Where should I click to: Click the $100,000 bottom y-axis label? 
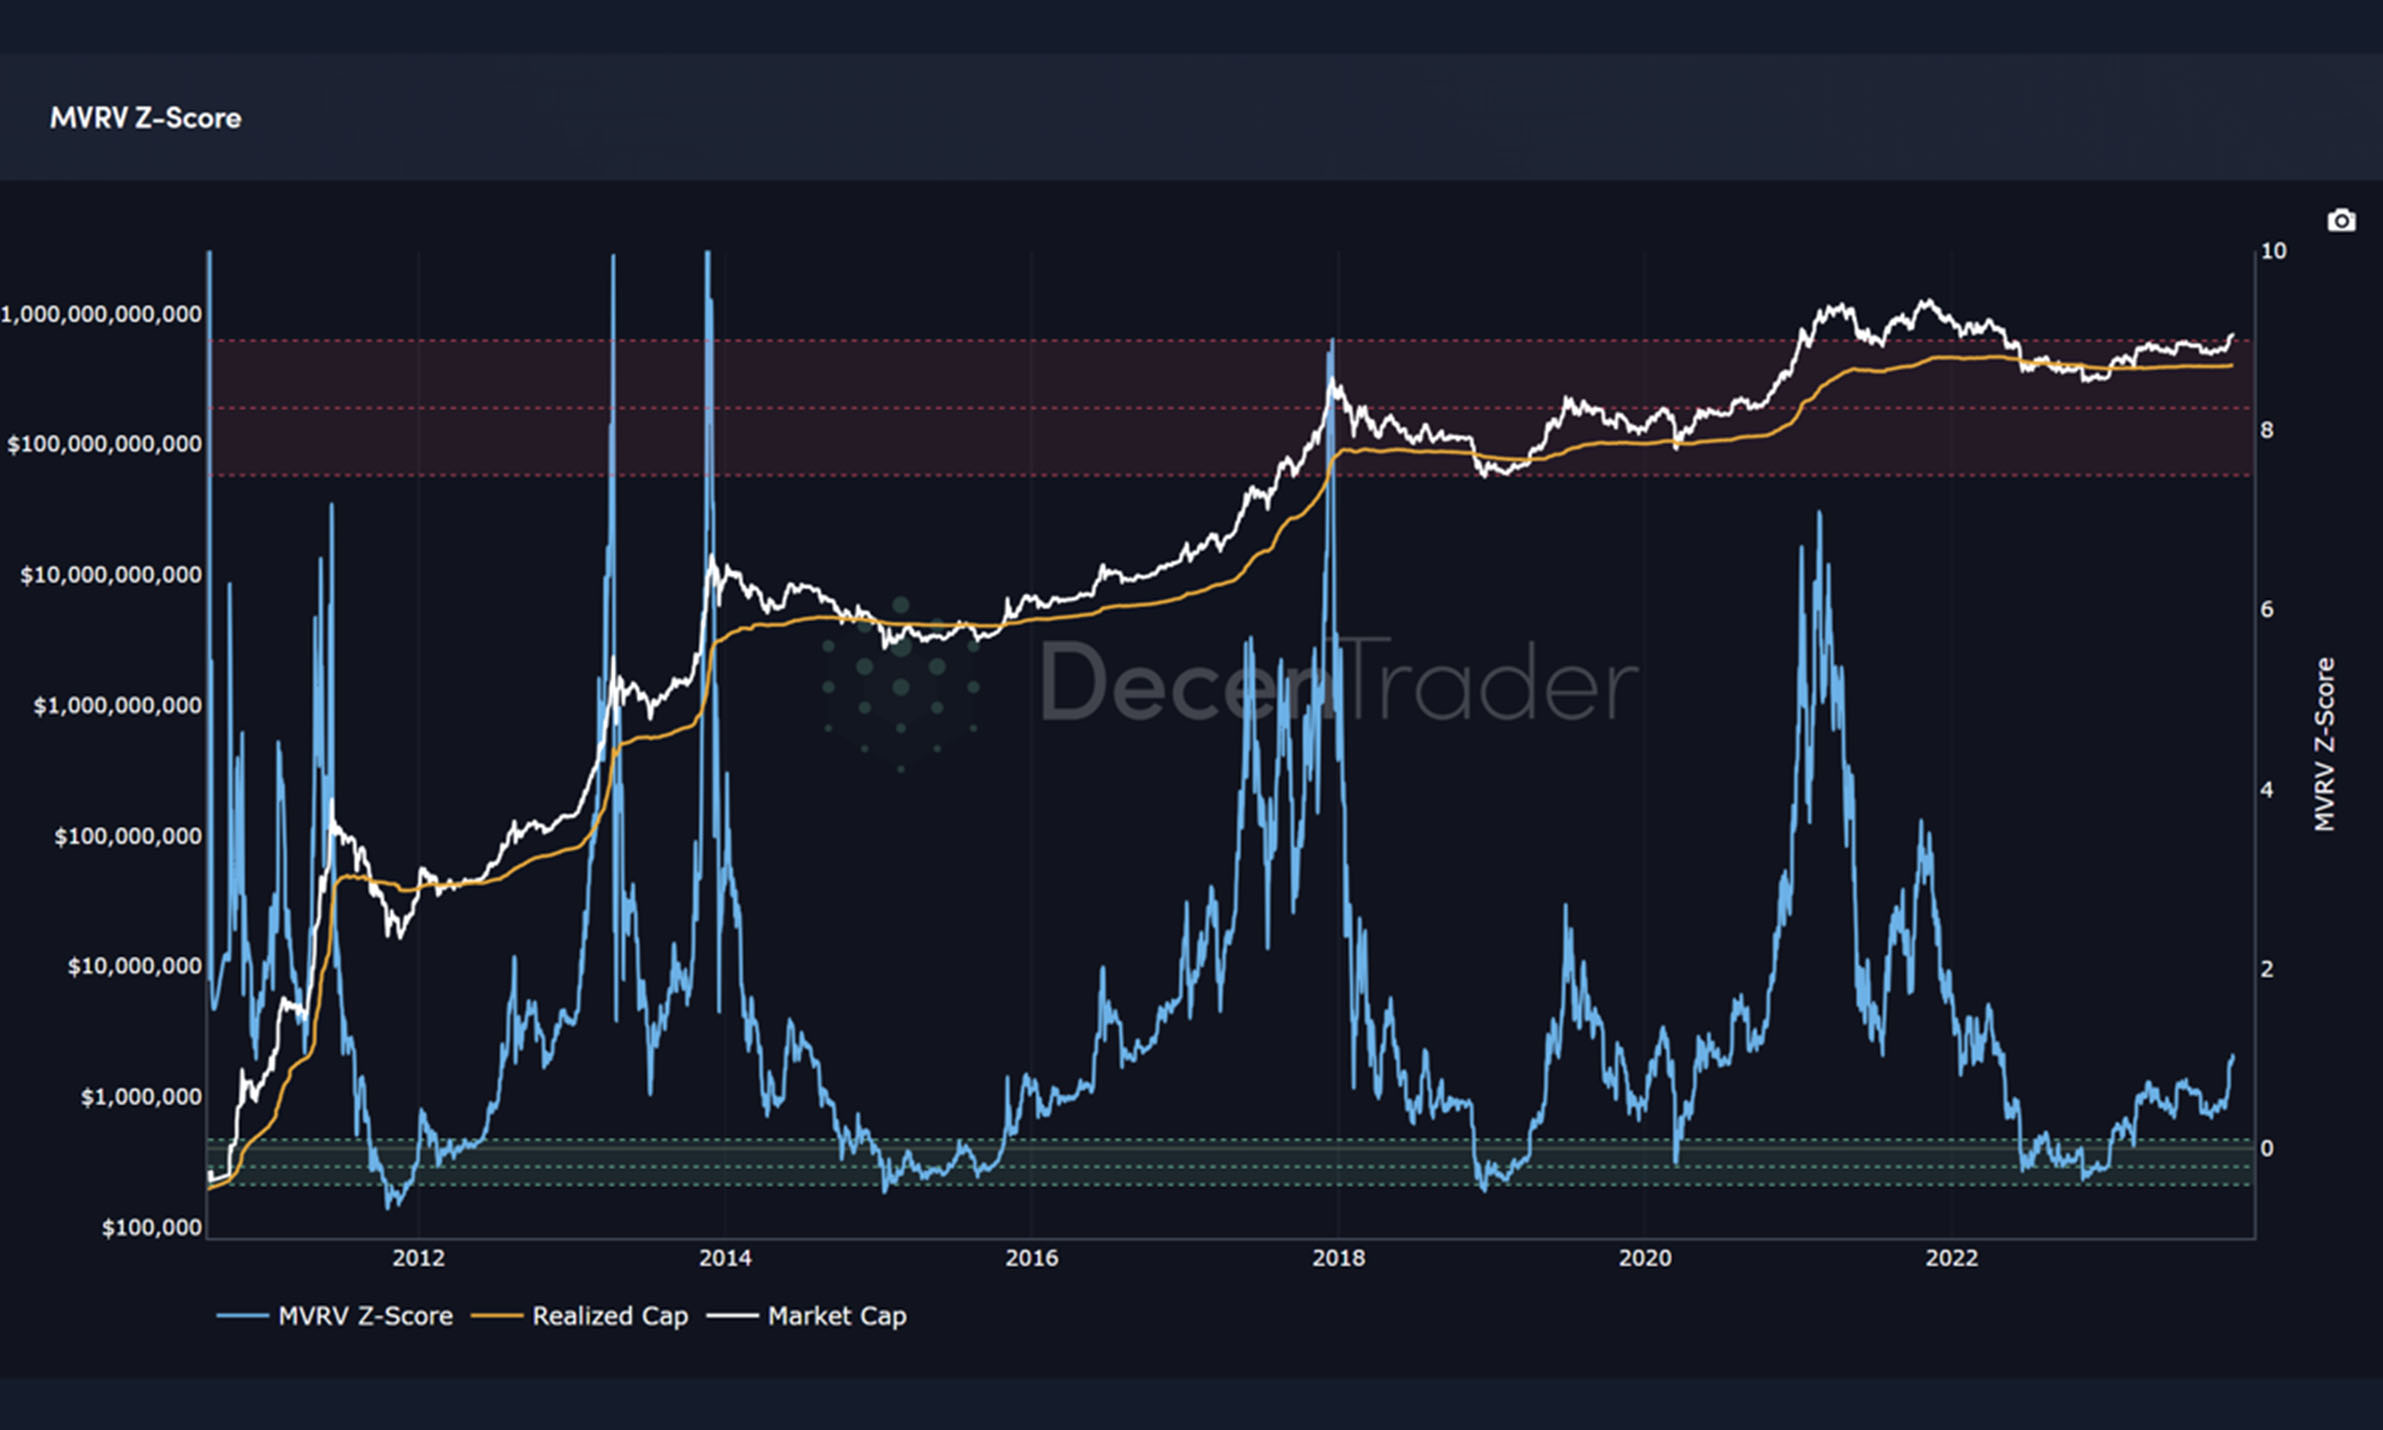[151, 1228]
